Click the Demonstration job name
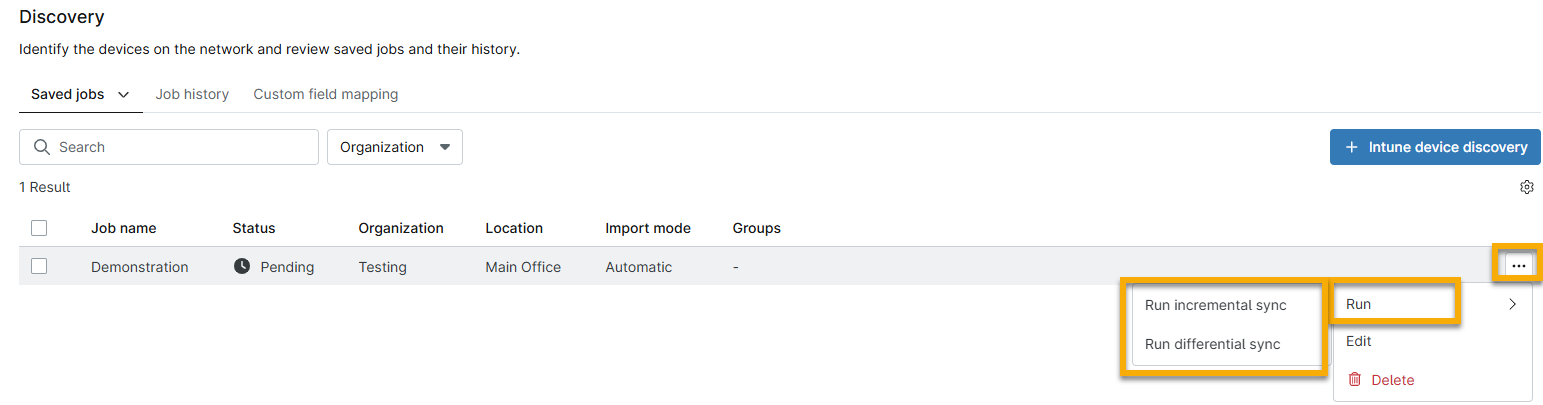This screenshot has height=405, width=1543. click(140, 267)
